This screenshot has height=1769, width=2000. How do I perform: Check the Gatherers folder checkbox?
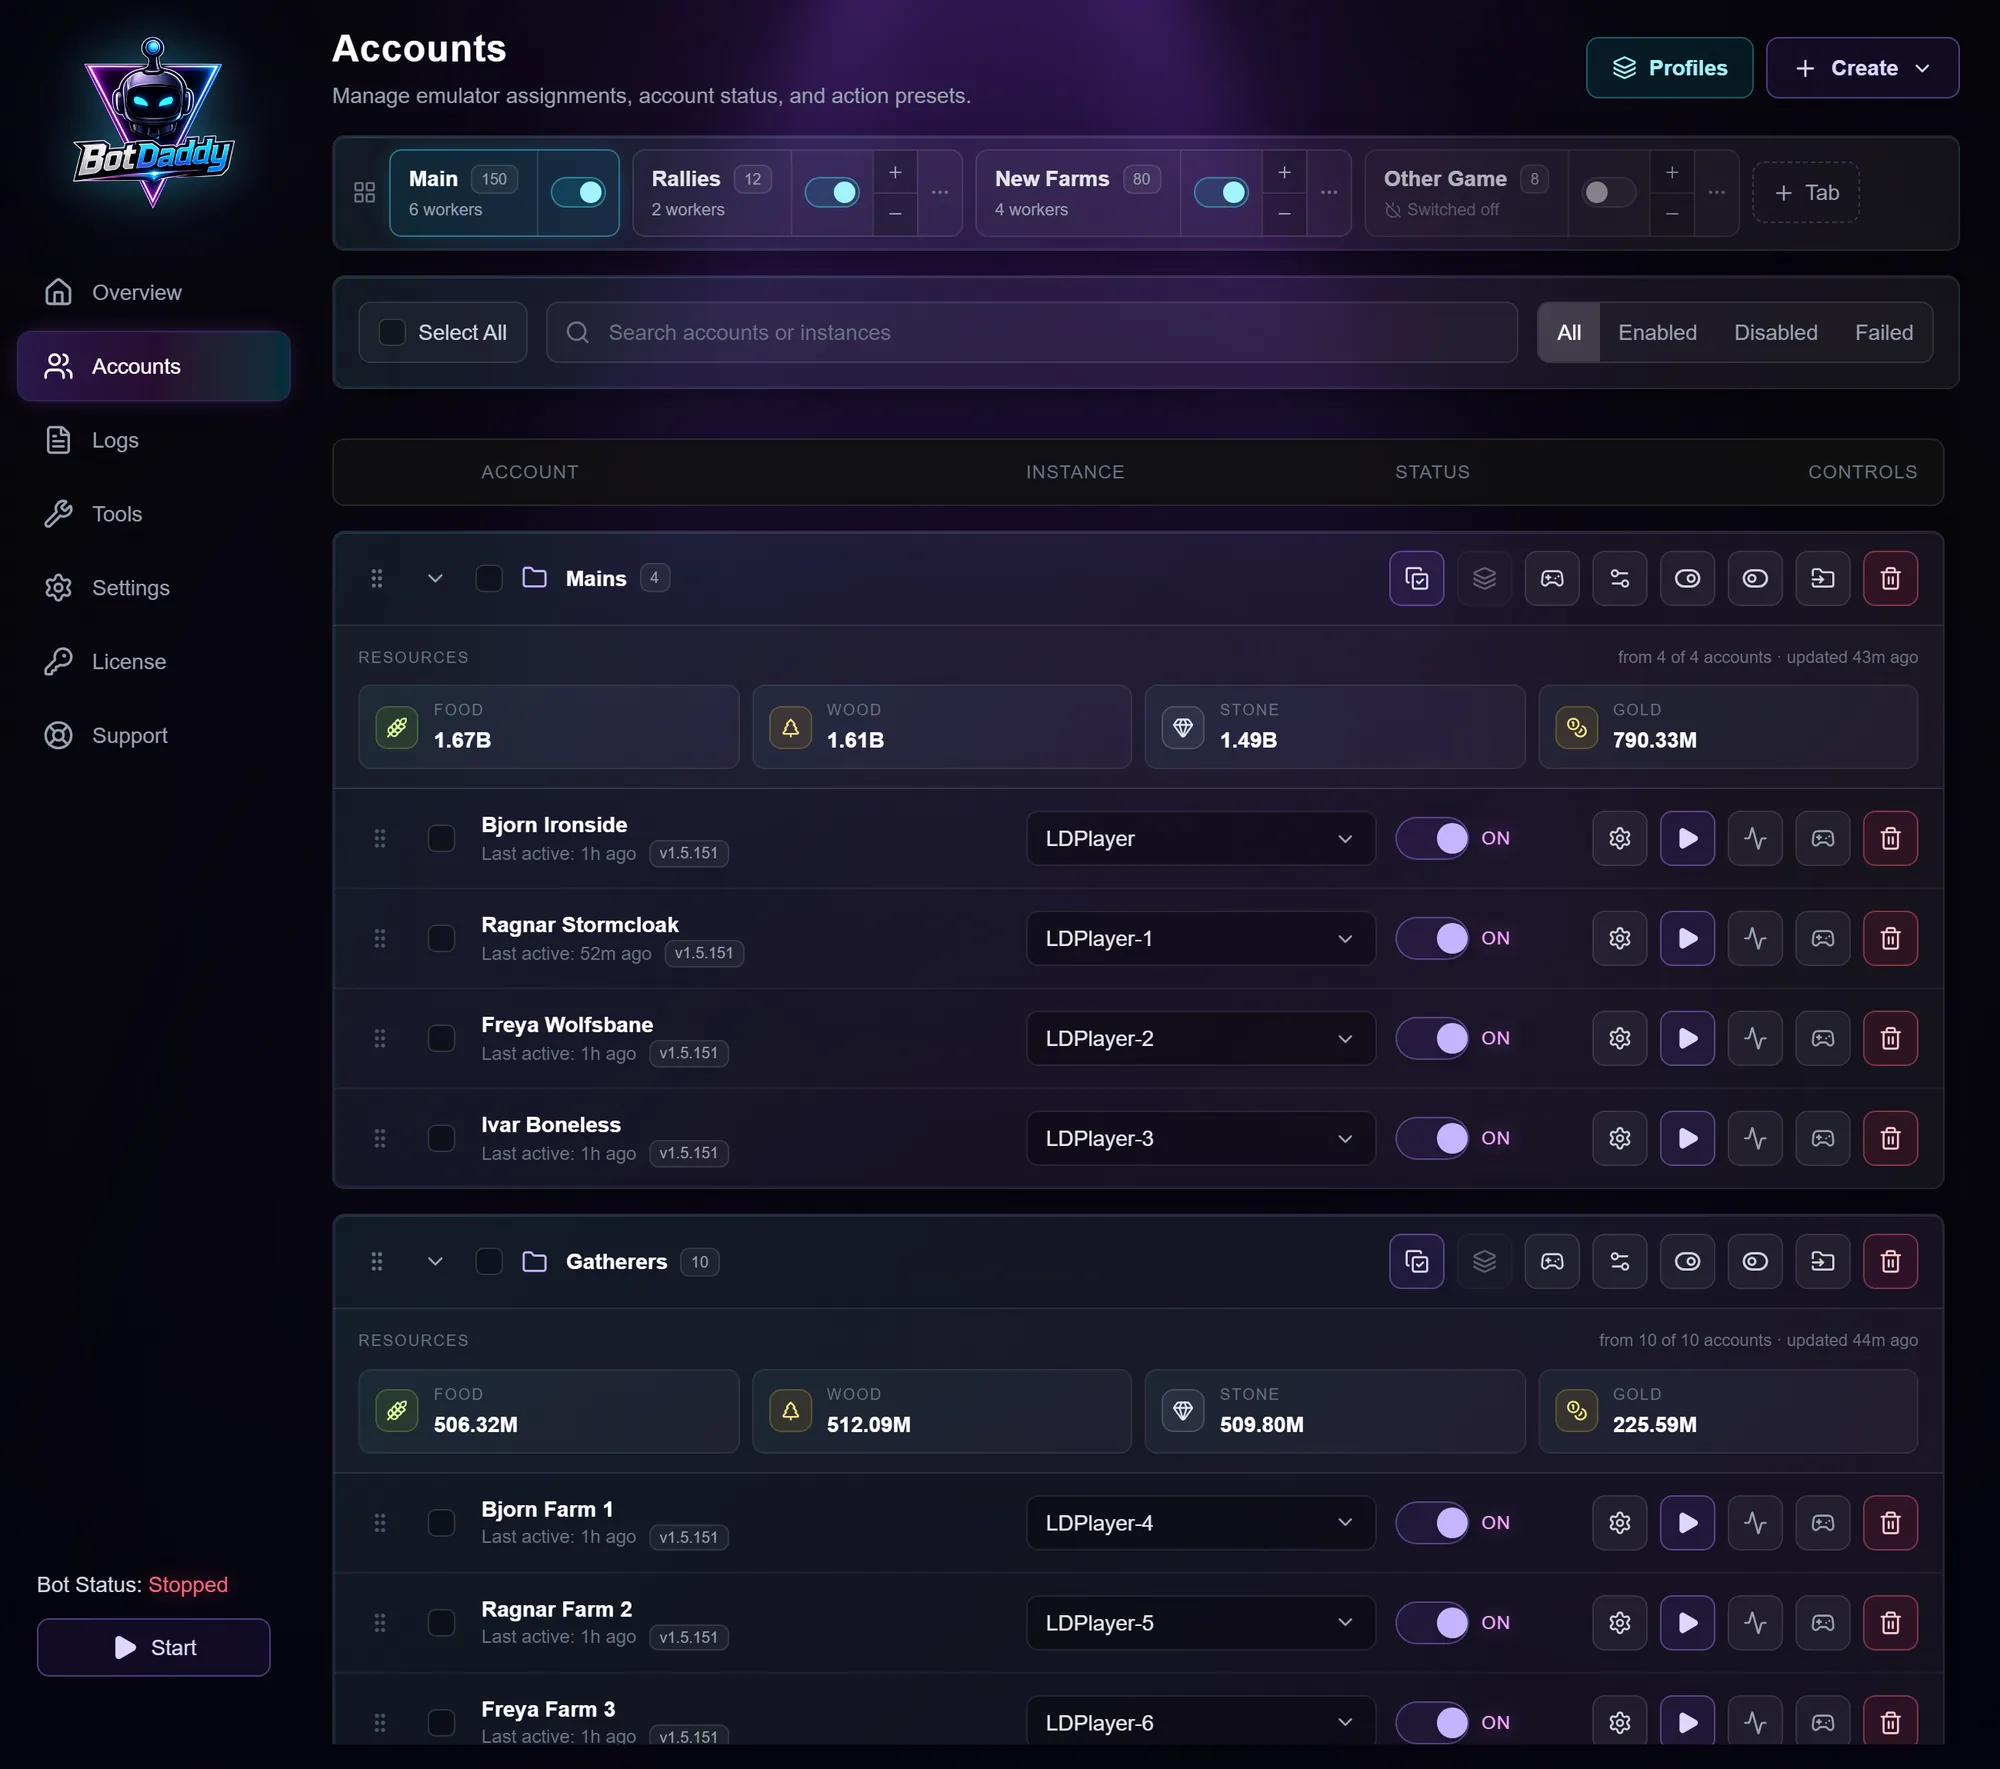pos(489,1261)
